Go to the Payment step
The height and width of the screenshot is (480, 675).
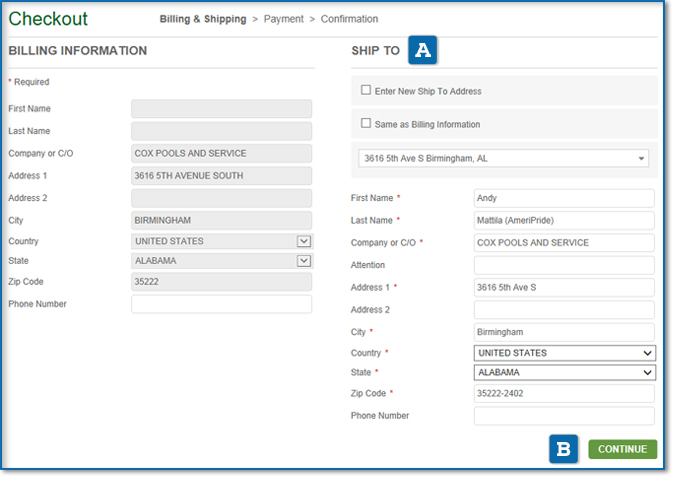tap(284, 19)
